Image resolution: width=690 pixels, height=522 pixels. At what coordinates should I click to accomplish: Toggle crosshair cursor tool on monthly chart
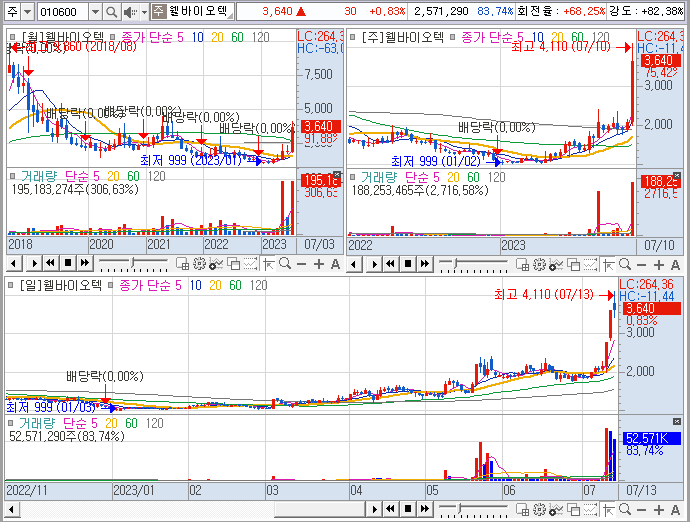point(268,264)
